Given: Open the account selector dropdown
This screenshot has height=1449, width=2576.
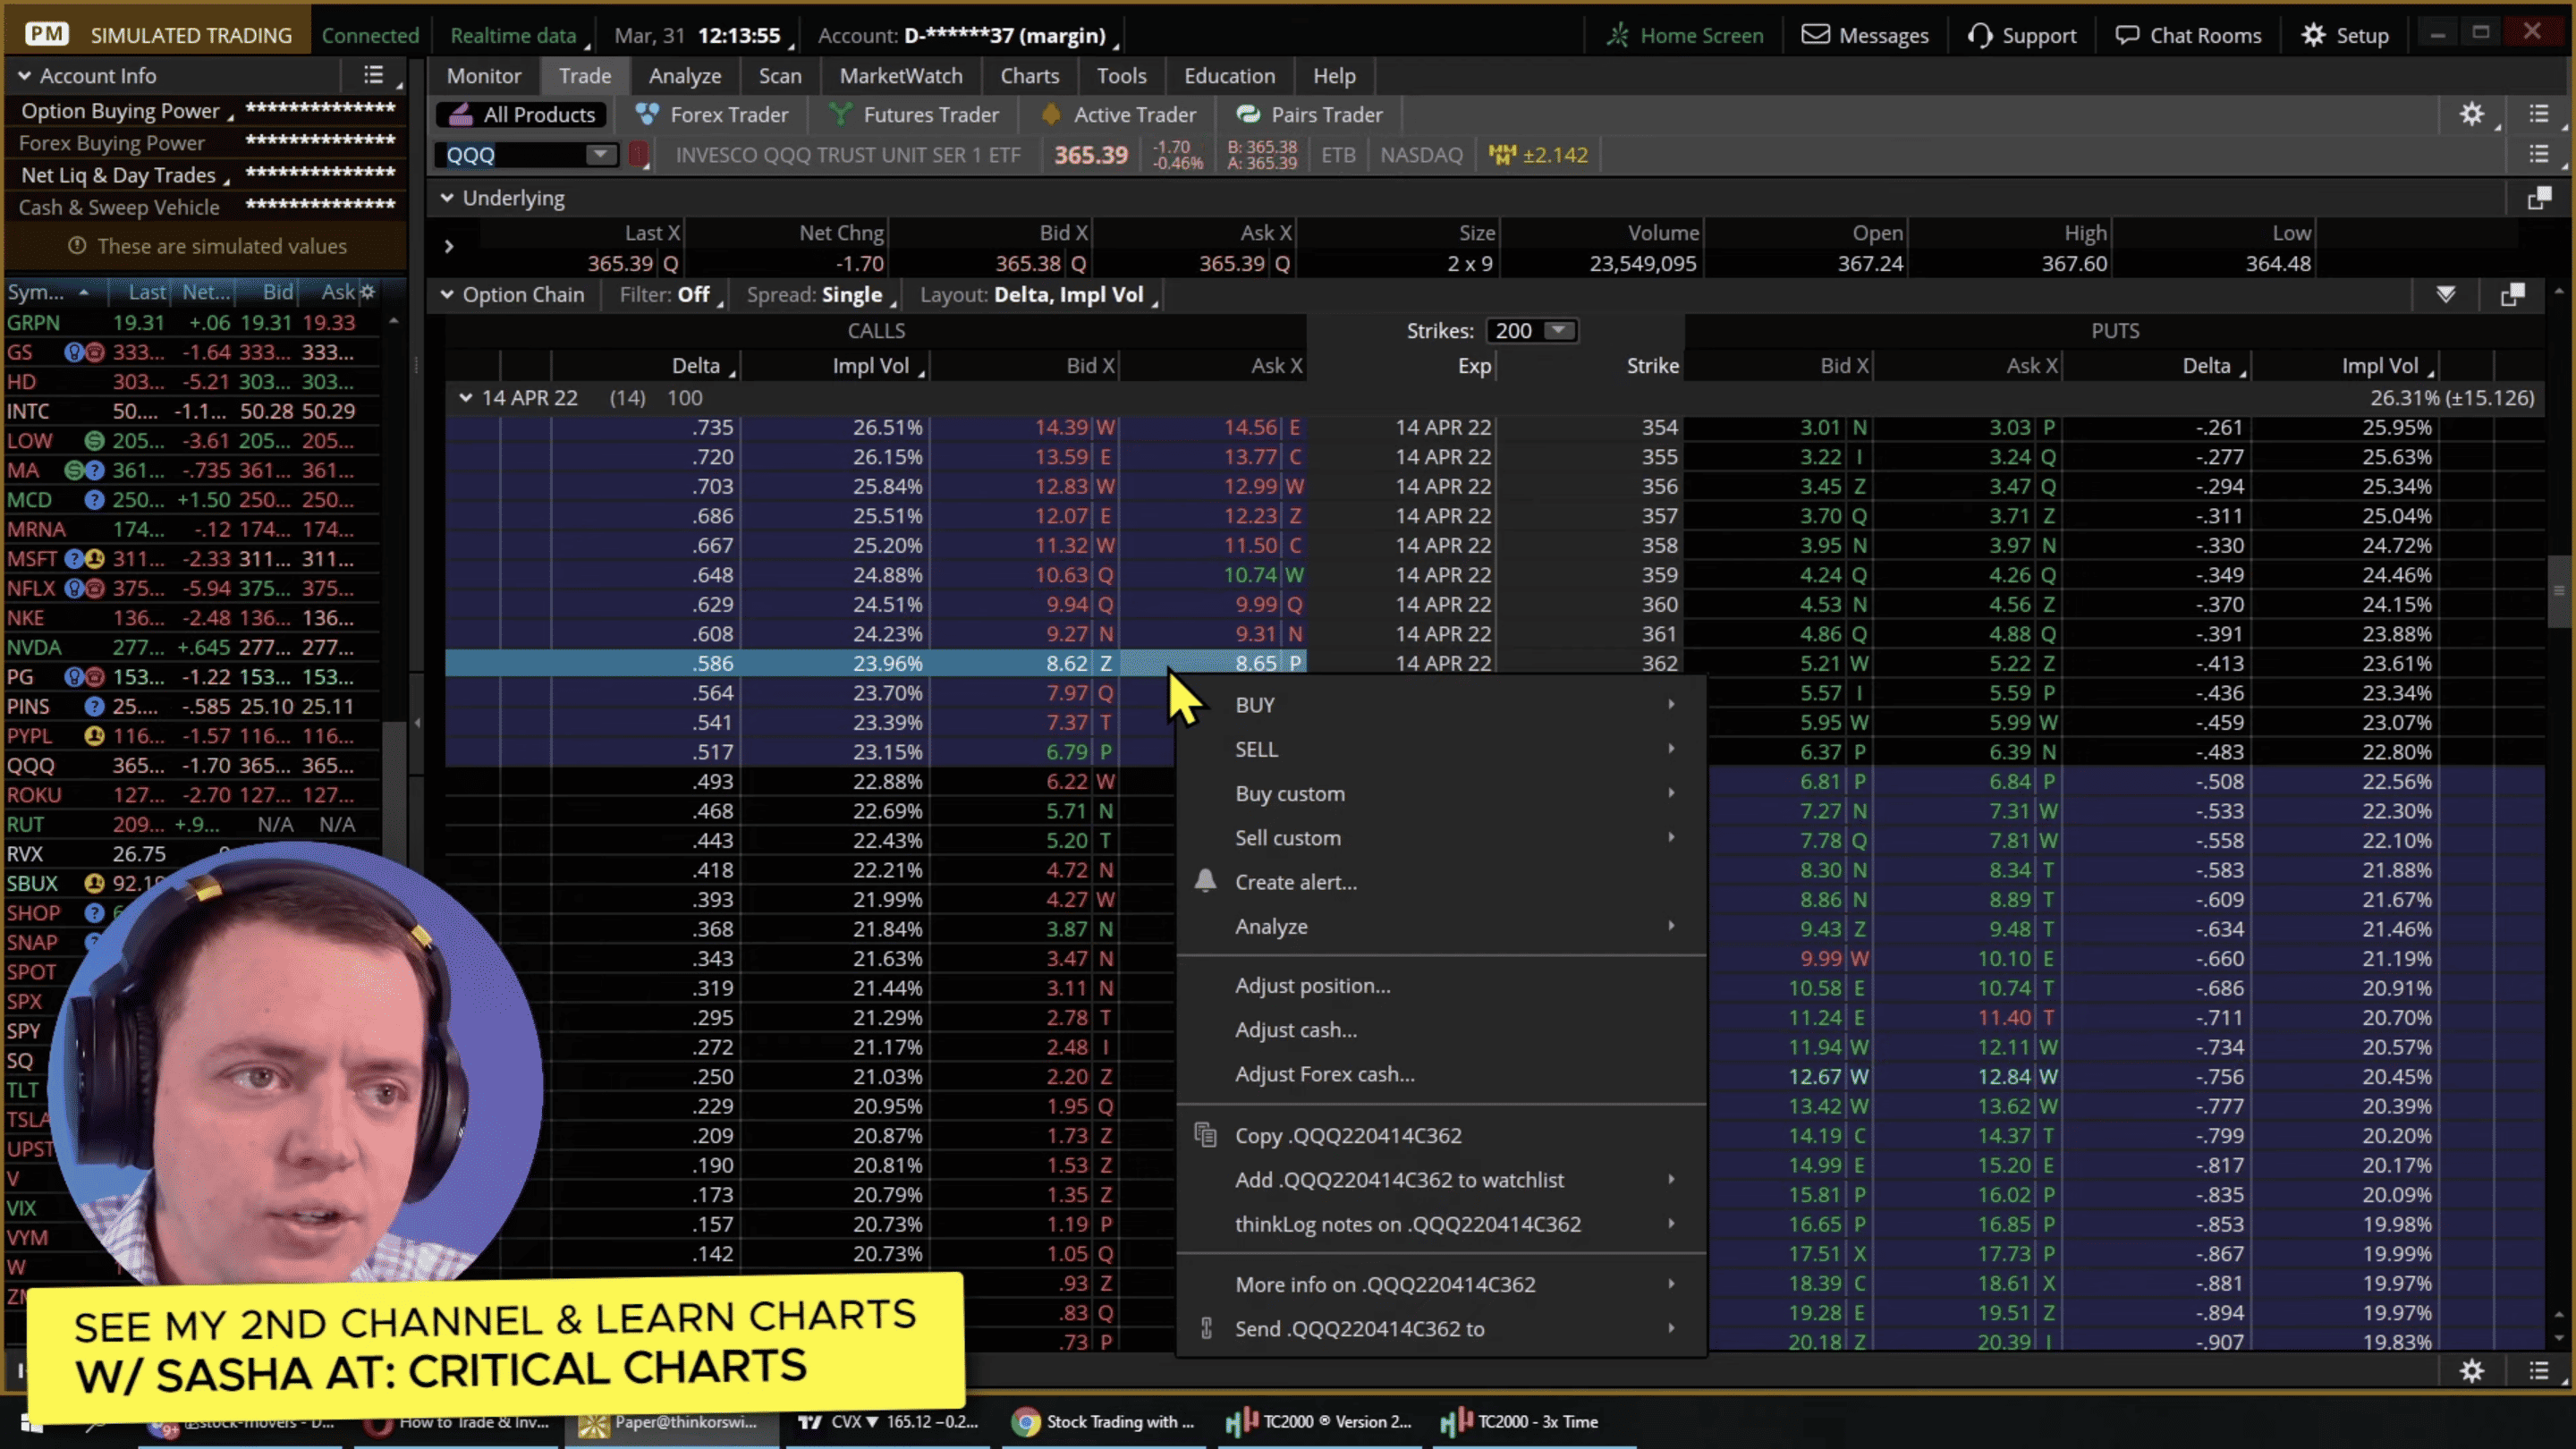Looking at the screenshot, I should (968, 35).
